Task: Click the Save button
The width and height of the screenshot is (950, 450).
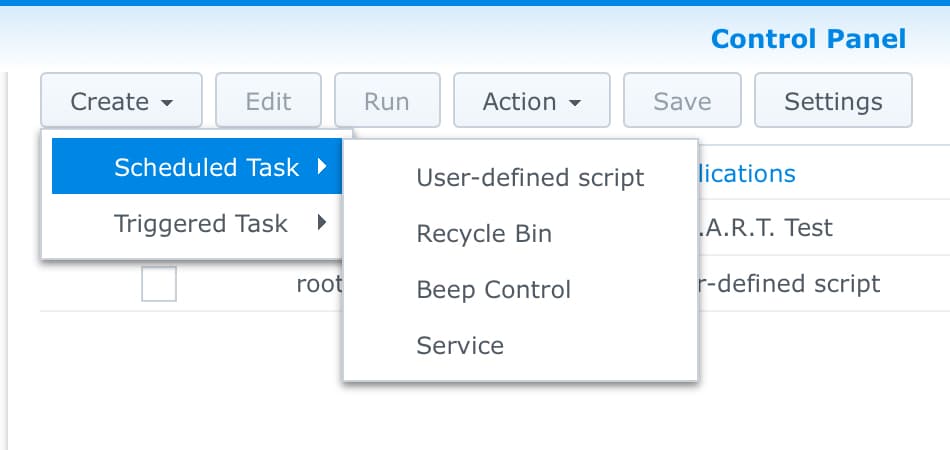Action: [x=682, y=101]
